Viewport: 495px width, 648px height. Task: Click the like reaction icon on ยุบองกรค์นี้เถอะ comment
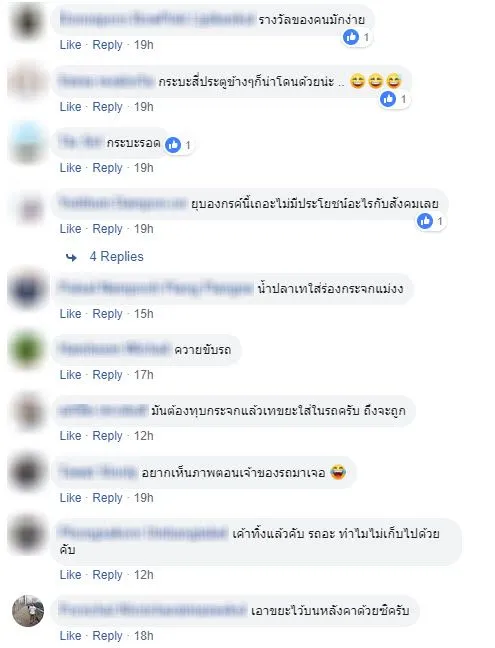click(425, 221)
